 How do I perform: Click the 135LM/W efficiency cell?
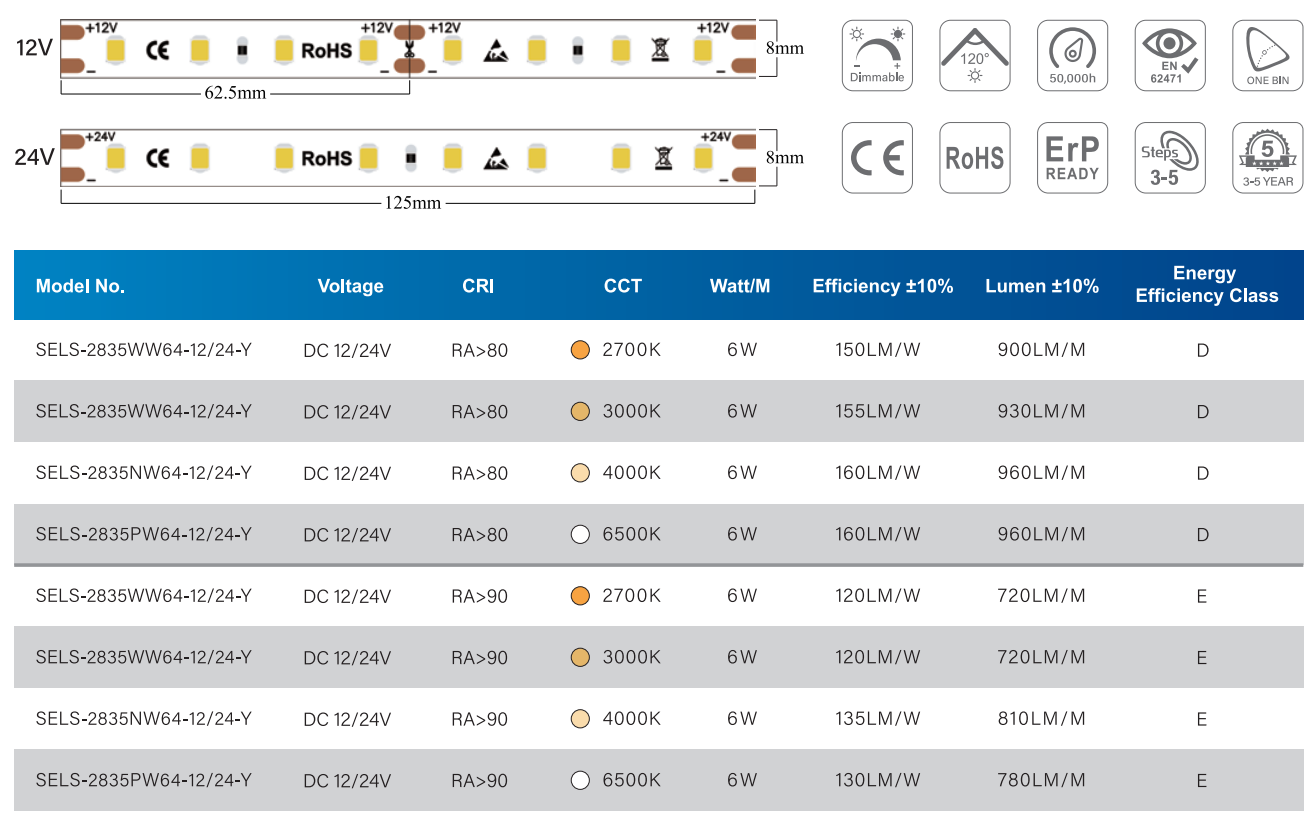click(x=878, y=719)
